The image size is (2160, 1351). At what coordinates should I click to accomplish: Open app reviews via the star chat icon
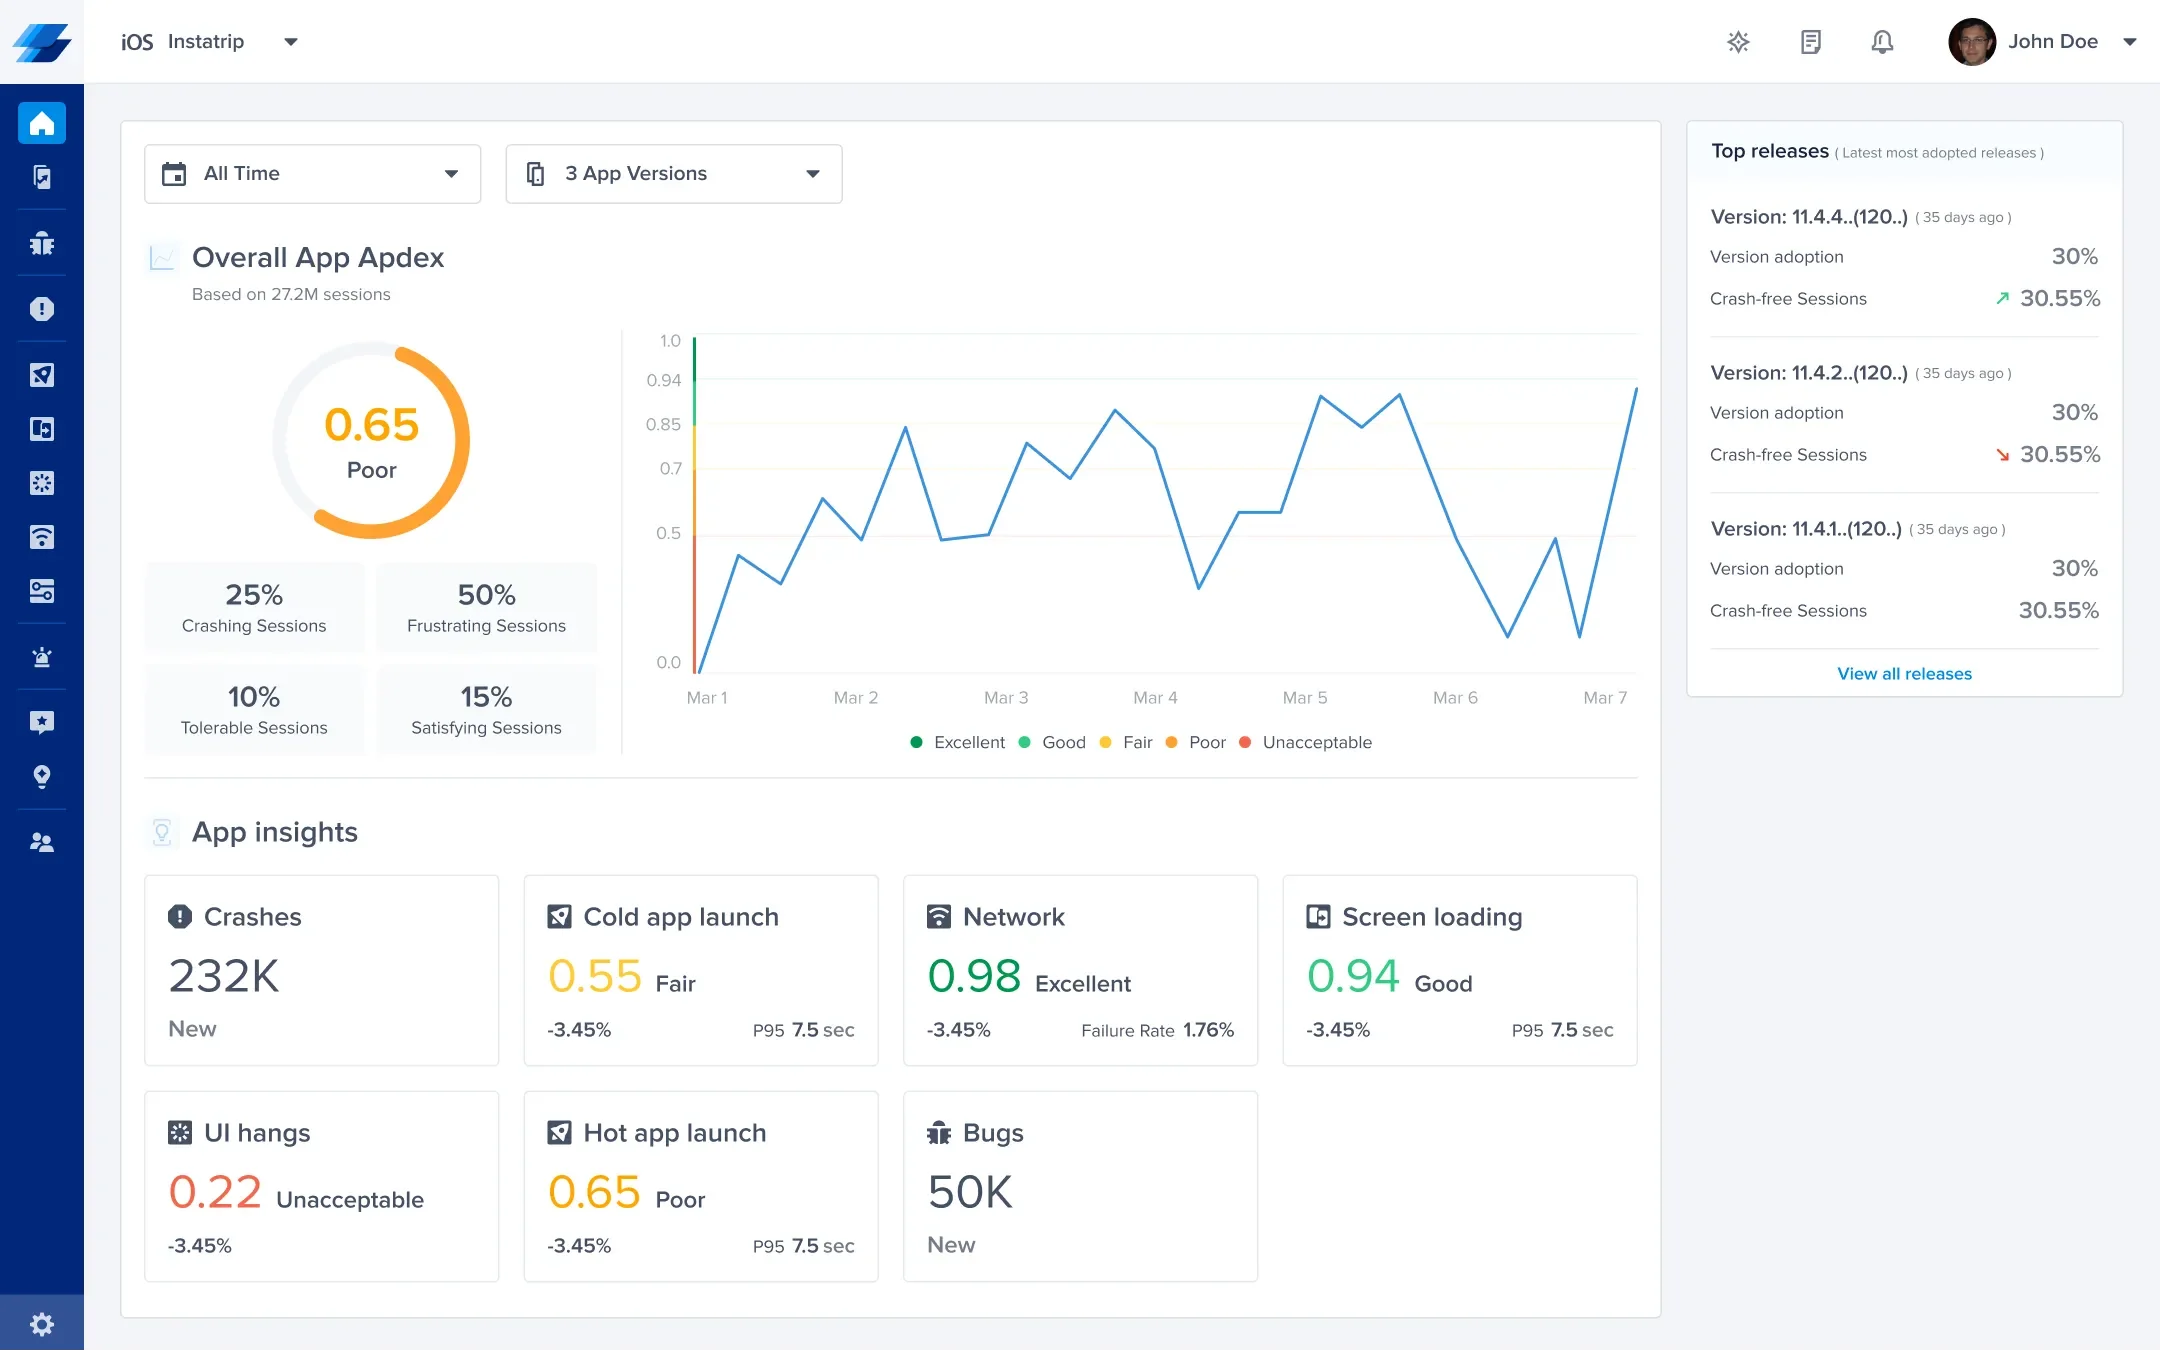click(42, 722)
